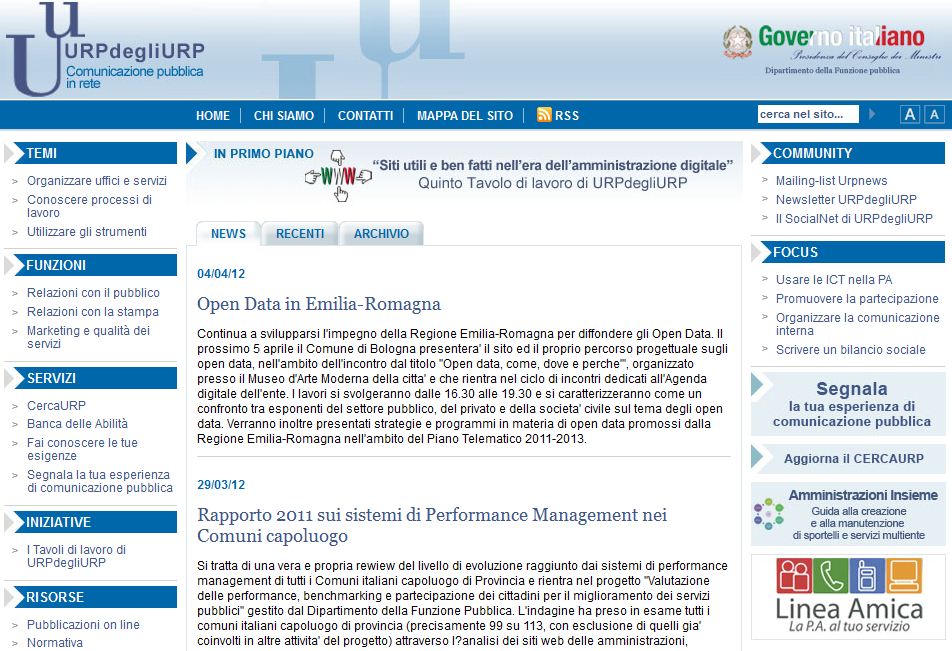This screenshot has height=651, width=952.
Task: Click the 'Segnala la tua esperienza' banner button
Action: (x=848, y=404)
